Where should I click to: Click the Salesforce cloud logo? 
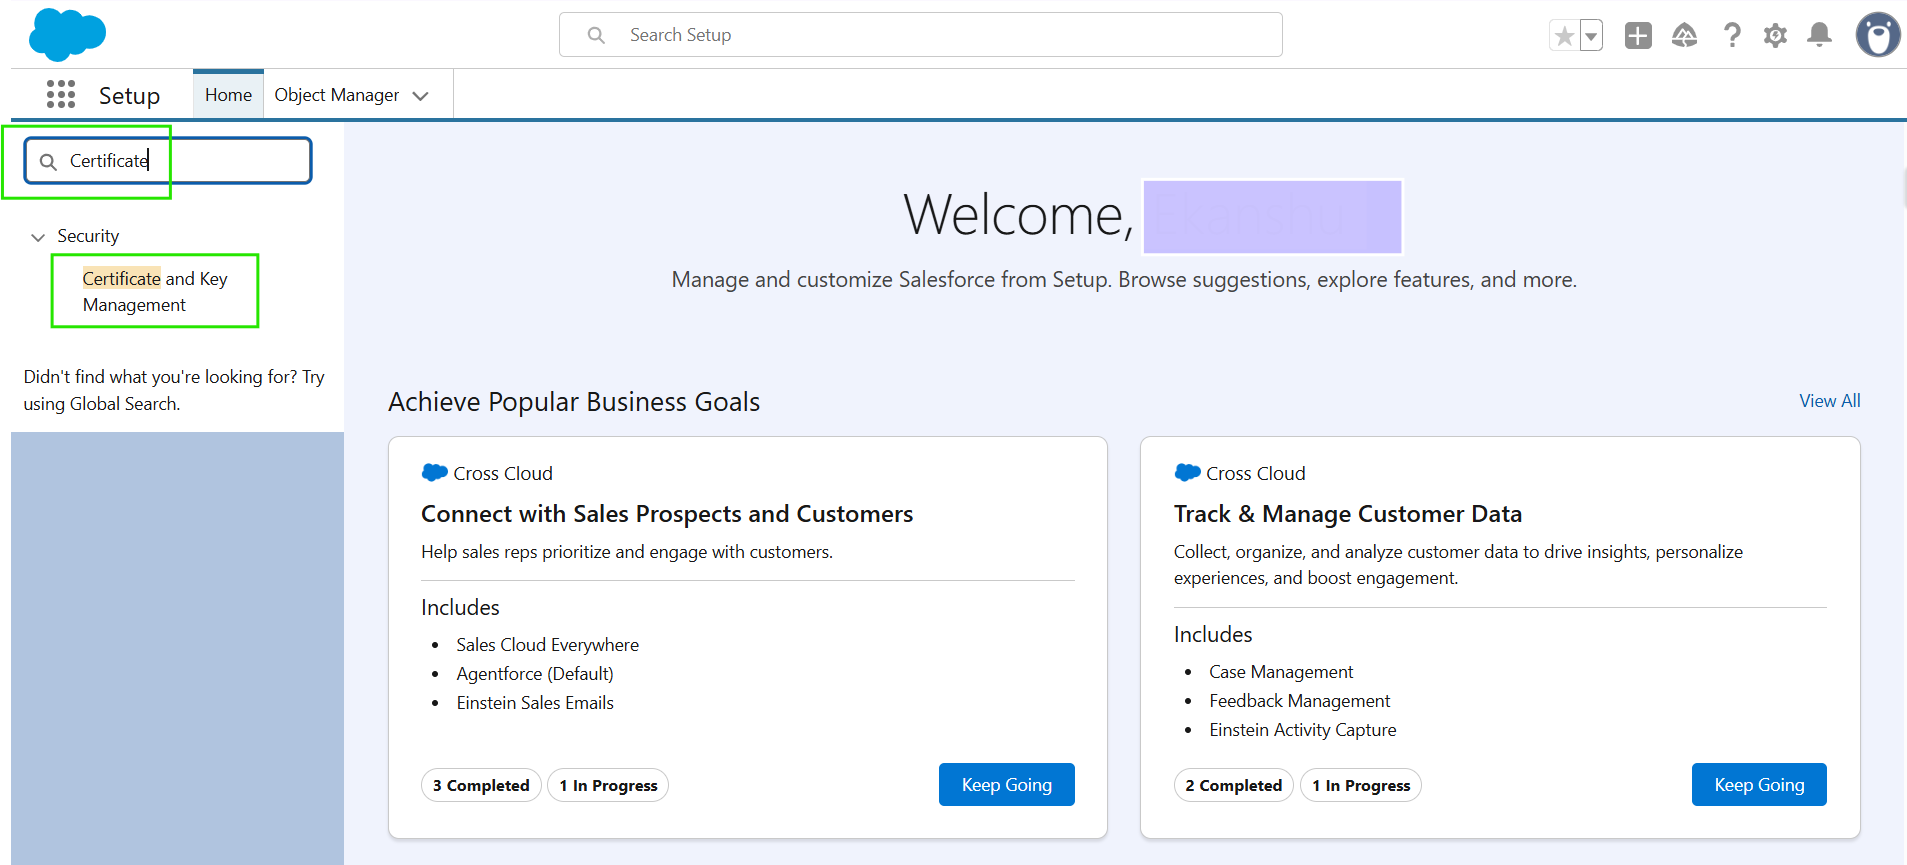tap(67, 35)
